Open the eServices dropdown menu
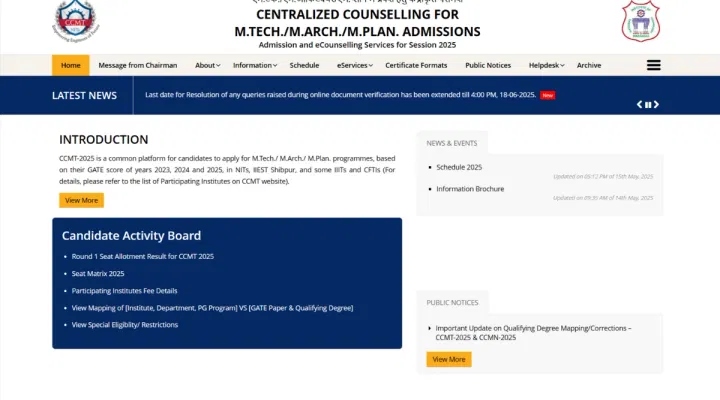This screenshot has height=400, width=720. [x=354, y=65]
